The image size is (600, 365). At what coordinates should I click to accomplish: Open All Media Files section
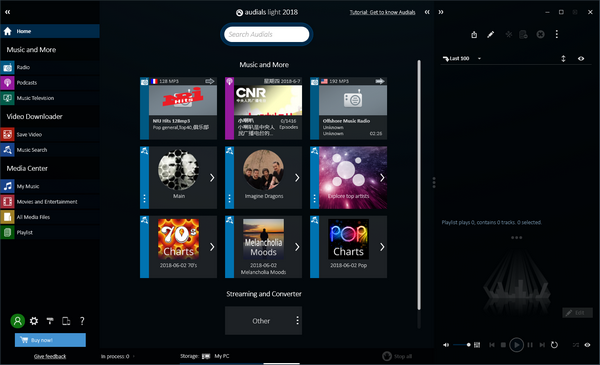(x=50, y=217)
